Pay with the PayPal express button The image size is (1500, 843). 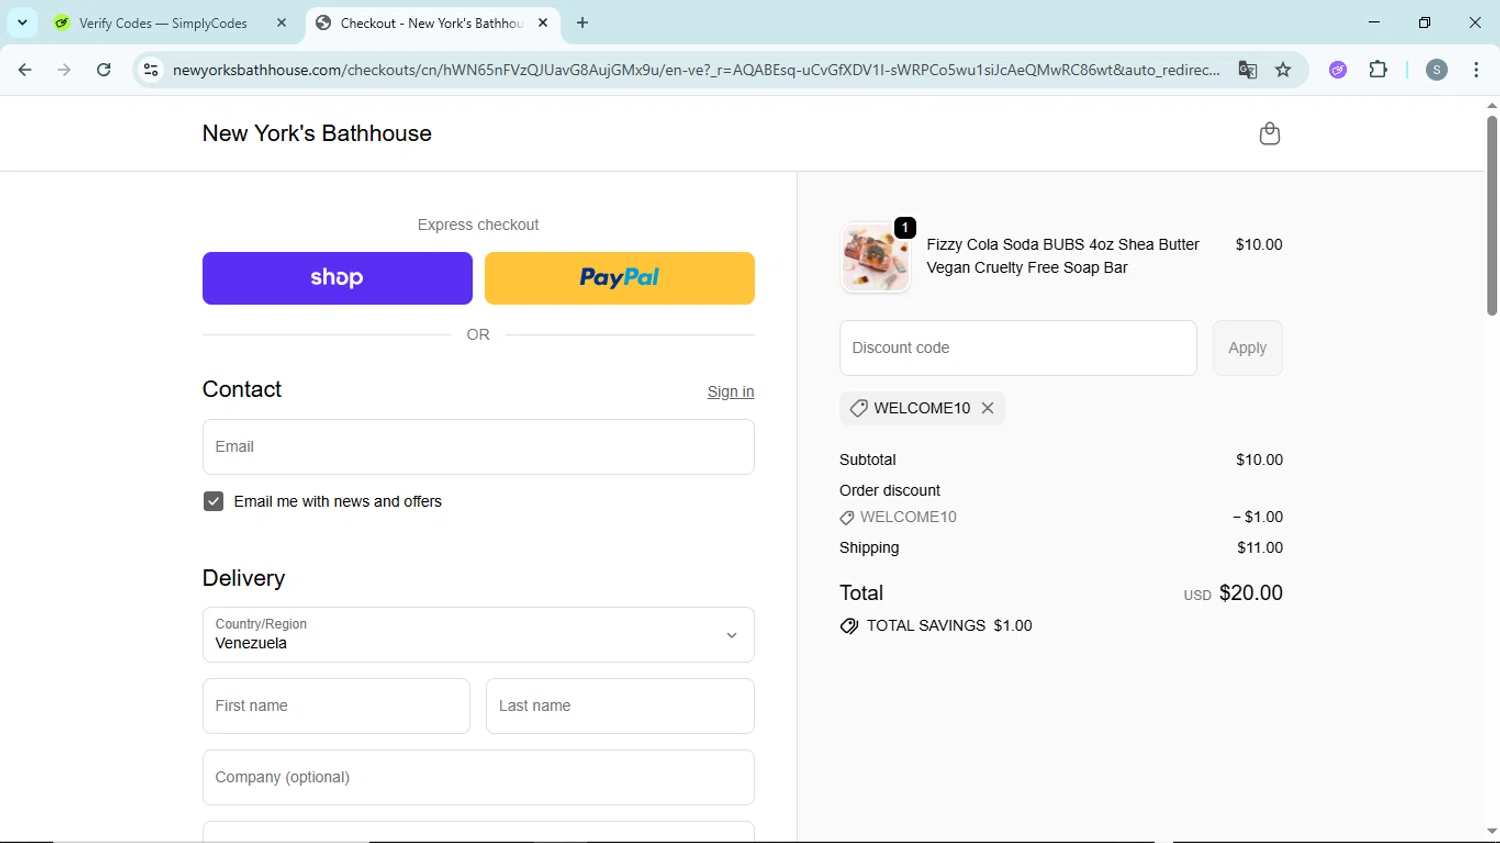(x=619, y=278)
